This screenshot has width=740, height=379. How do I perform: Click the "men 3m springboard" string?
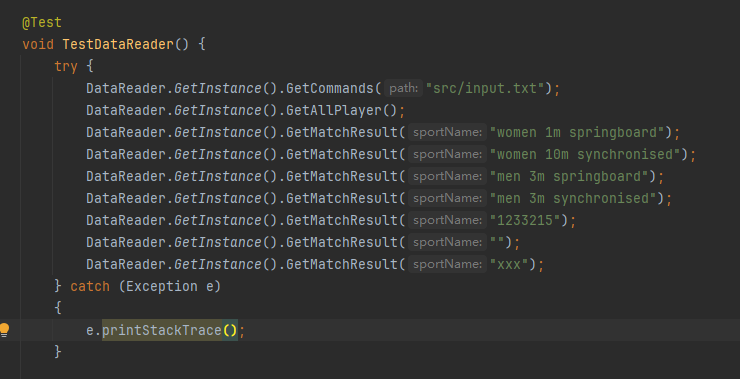tap(569, 177)
